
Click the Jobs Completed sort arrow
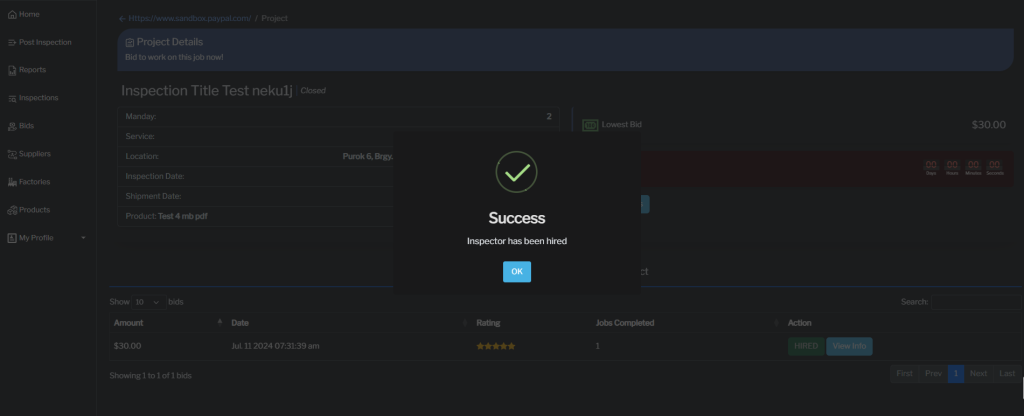pyautogui.click(x=776, y=323)
